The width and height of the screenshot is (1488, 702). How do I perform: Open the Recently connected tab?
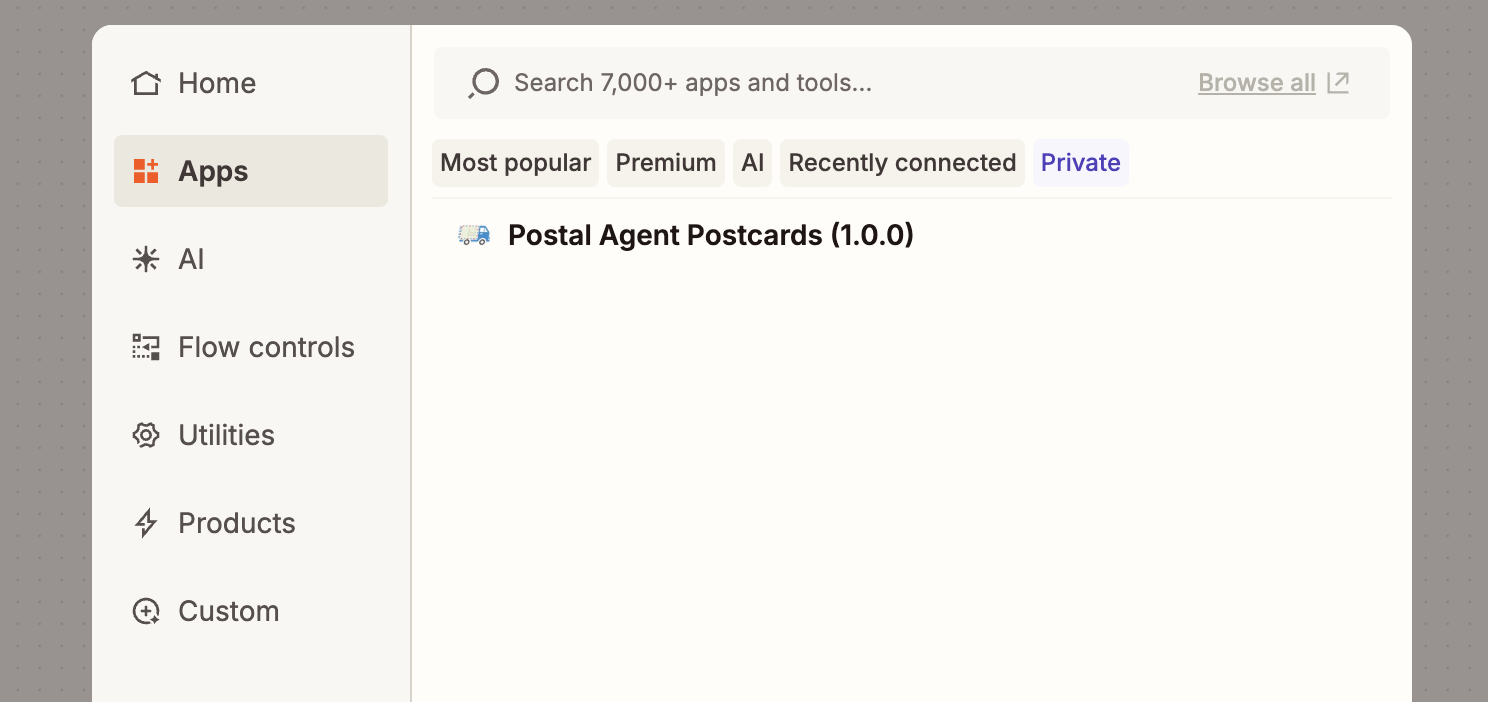[x=902, y=163]
